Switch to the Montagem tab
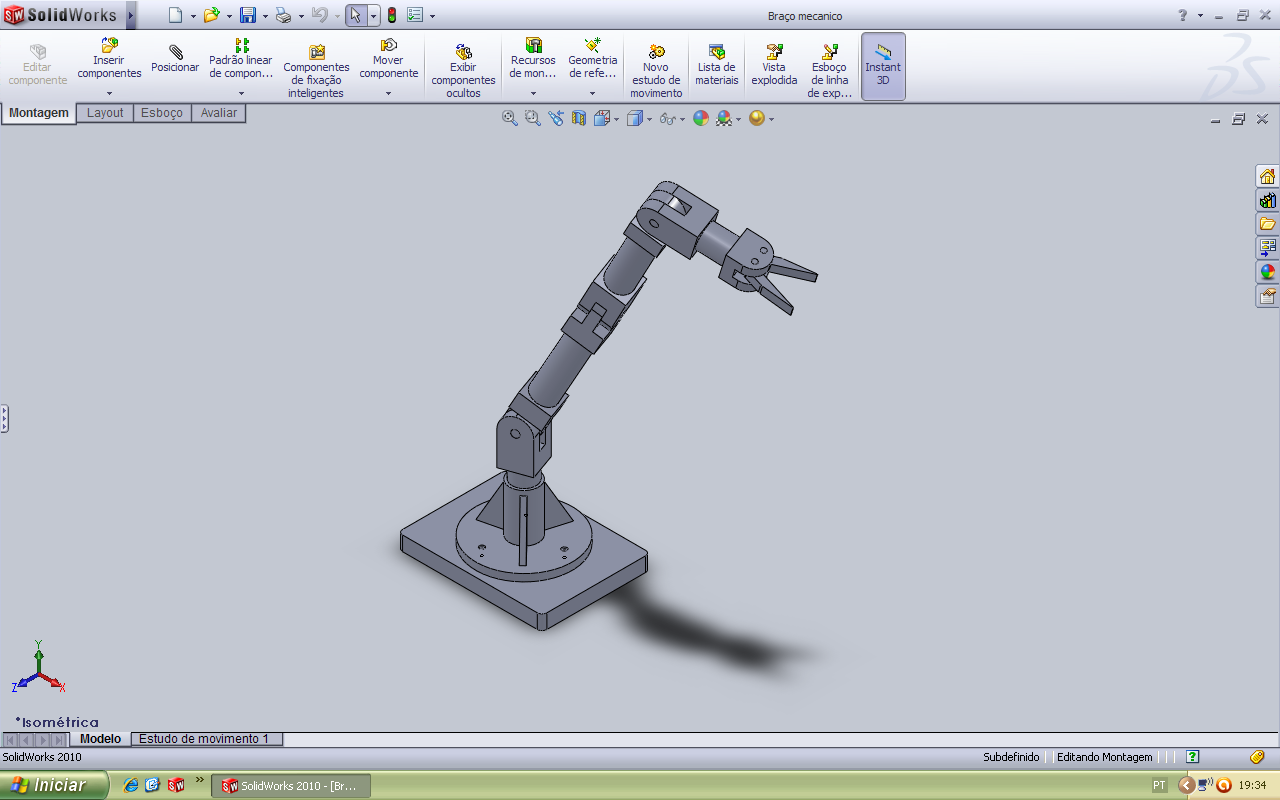This screenshot has height=800, width=1280. tap(39, 113)
